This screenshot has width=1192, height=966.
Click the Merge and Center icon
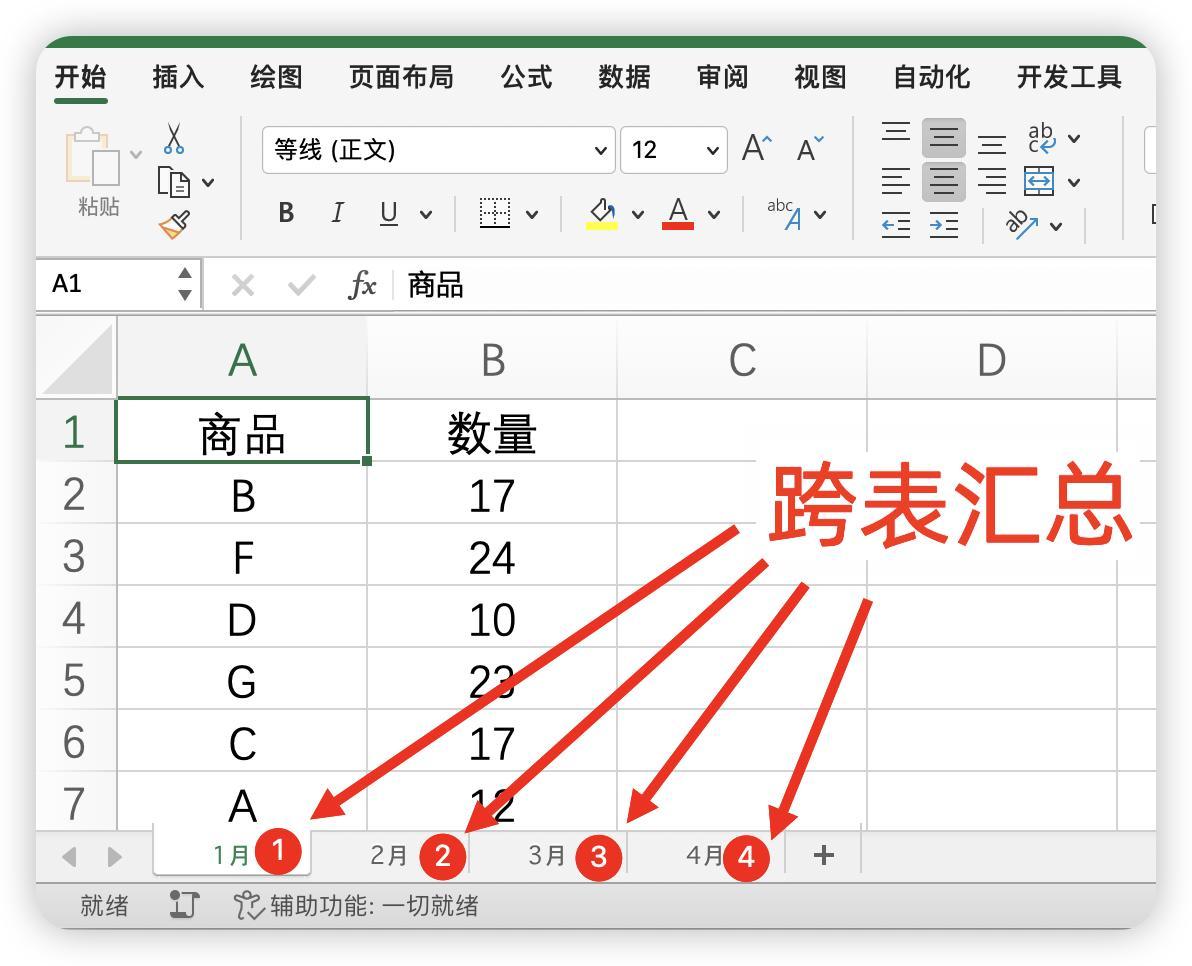(1039, 182)
